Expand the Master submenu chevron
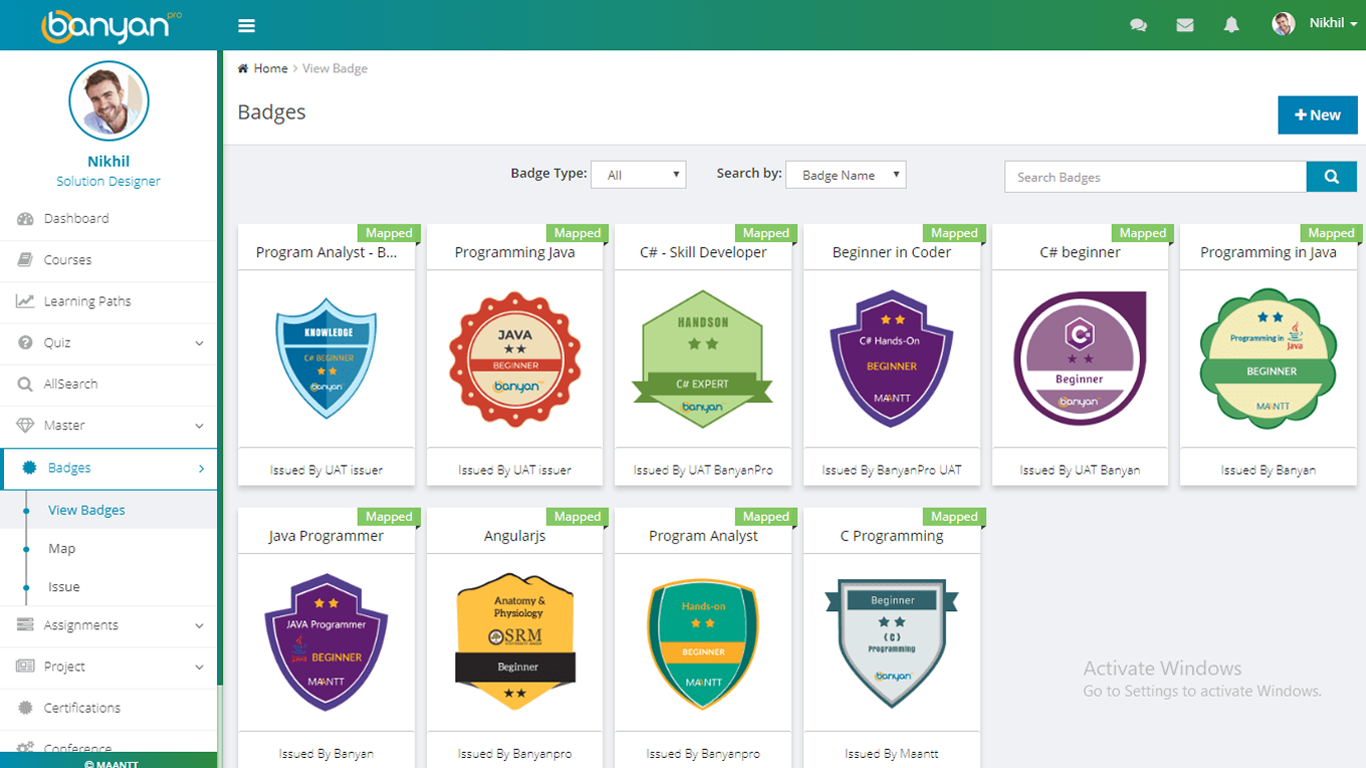This screenshot has height=768, width=1366. click(x=199, y=426)
